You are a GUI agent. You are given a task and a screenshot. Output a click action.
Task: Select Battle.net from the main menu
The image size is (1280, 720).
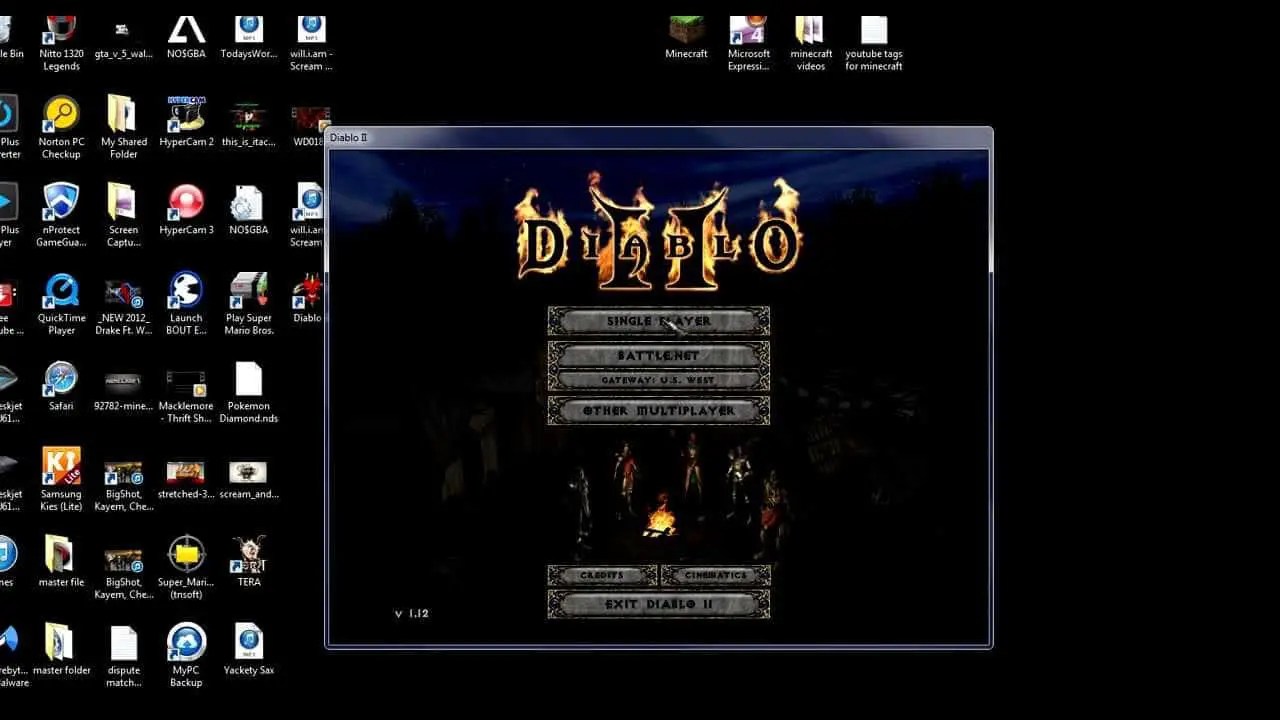pyautogui.click(x=657, y=355)
